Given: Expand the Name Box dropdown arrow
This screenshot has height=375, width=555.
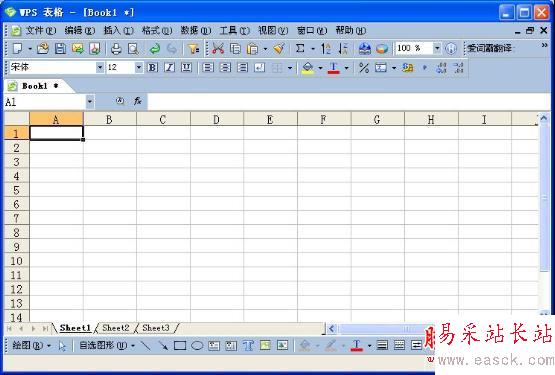Looking at the screenshot, I should coord(90,102).
